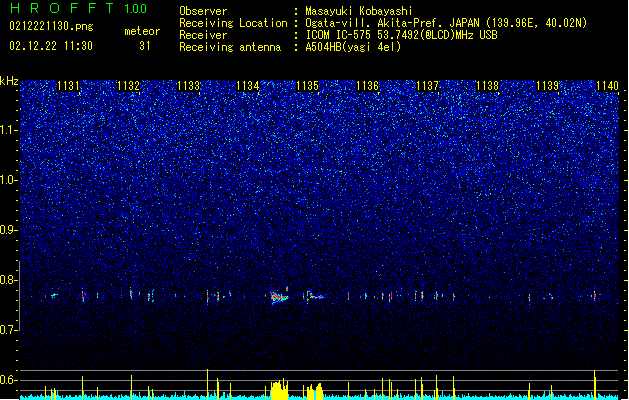Click the Observer field label
The width and height of the screenshot is (629, 400).
point(203,11)
